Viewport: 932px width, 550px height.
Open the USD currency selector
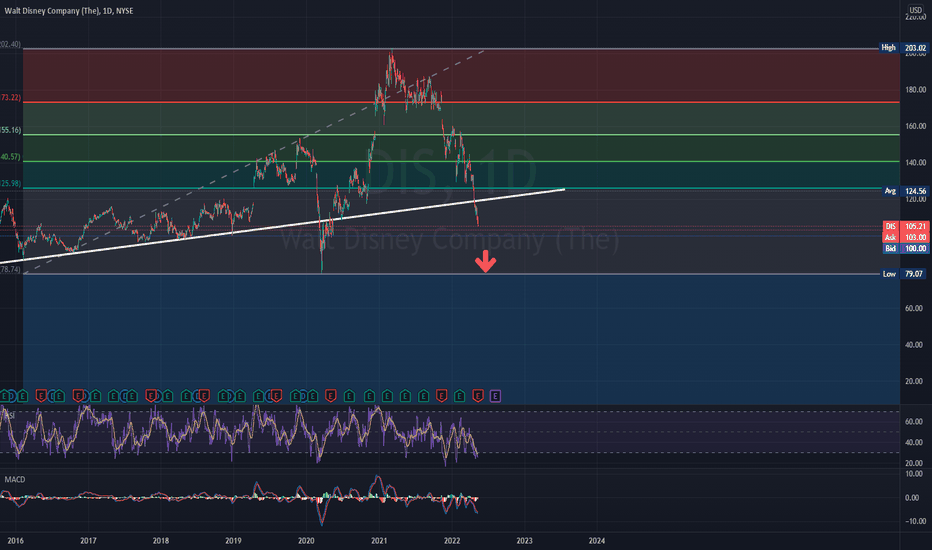[x=915, y=10]
